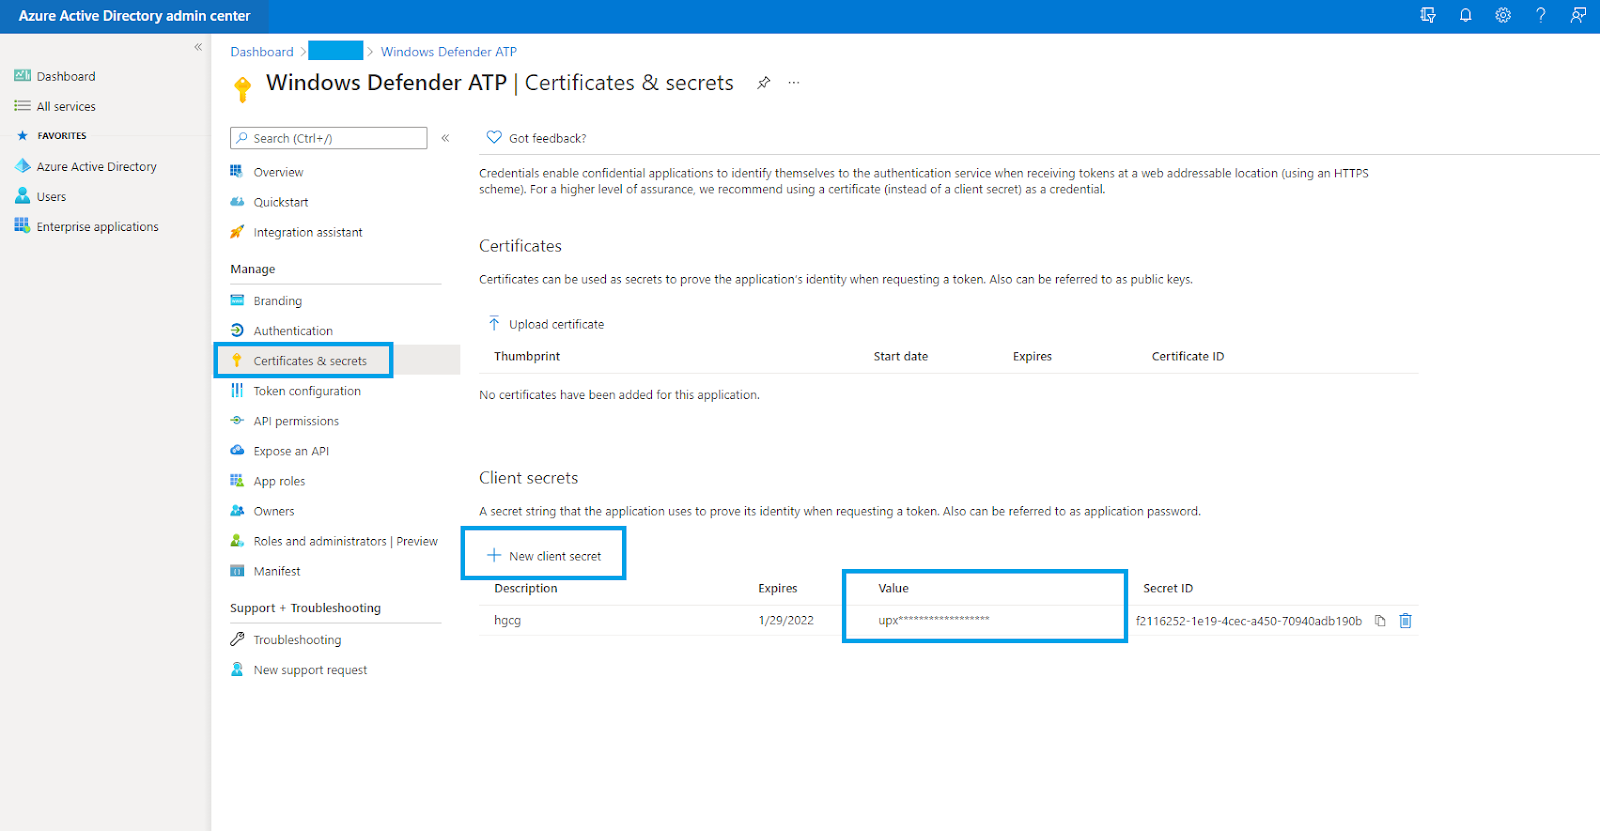The width and height of the screenshot is (1600, 831).
Task: Click the Expose an API cloud icon
Action: click(237, 450)
